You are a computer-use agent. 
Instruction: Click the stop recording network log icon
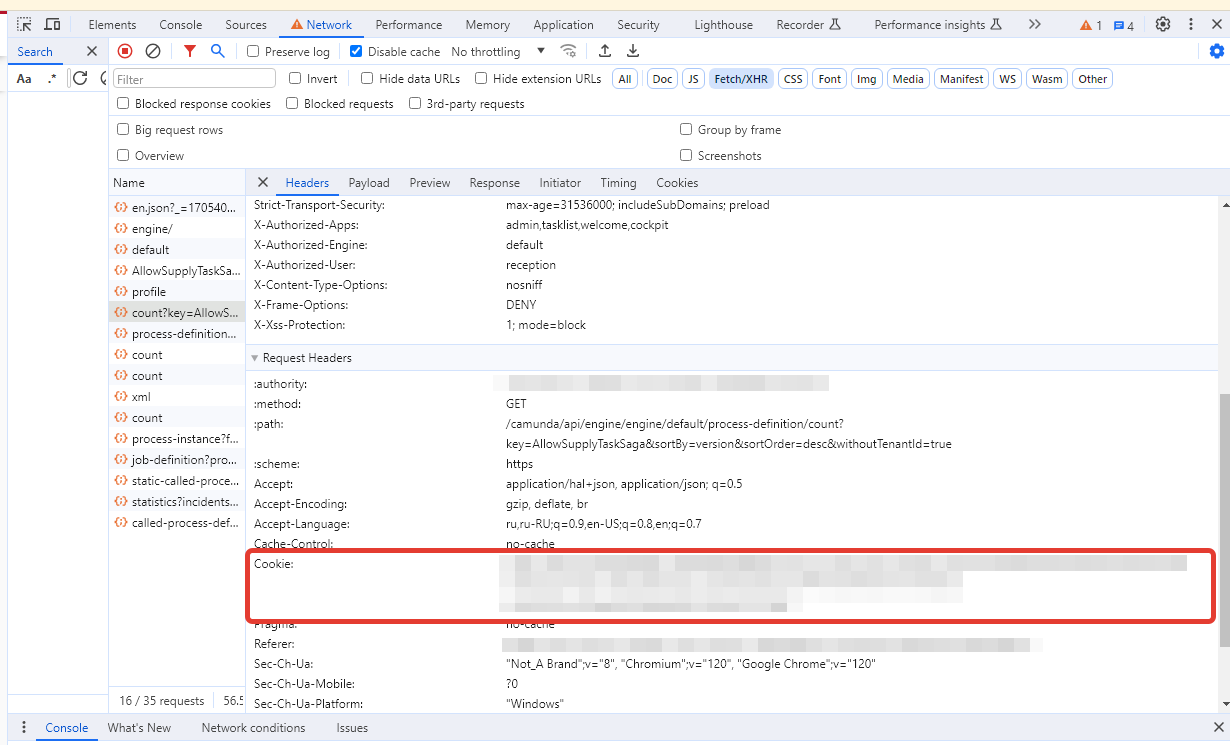(125, 51)
